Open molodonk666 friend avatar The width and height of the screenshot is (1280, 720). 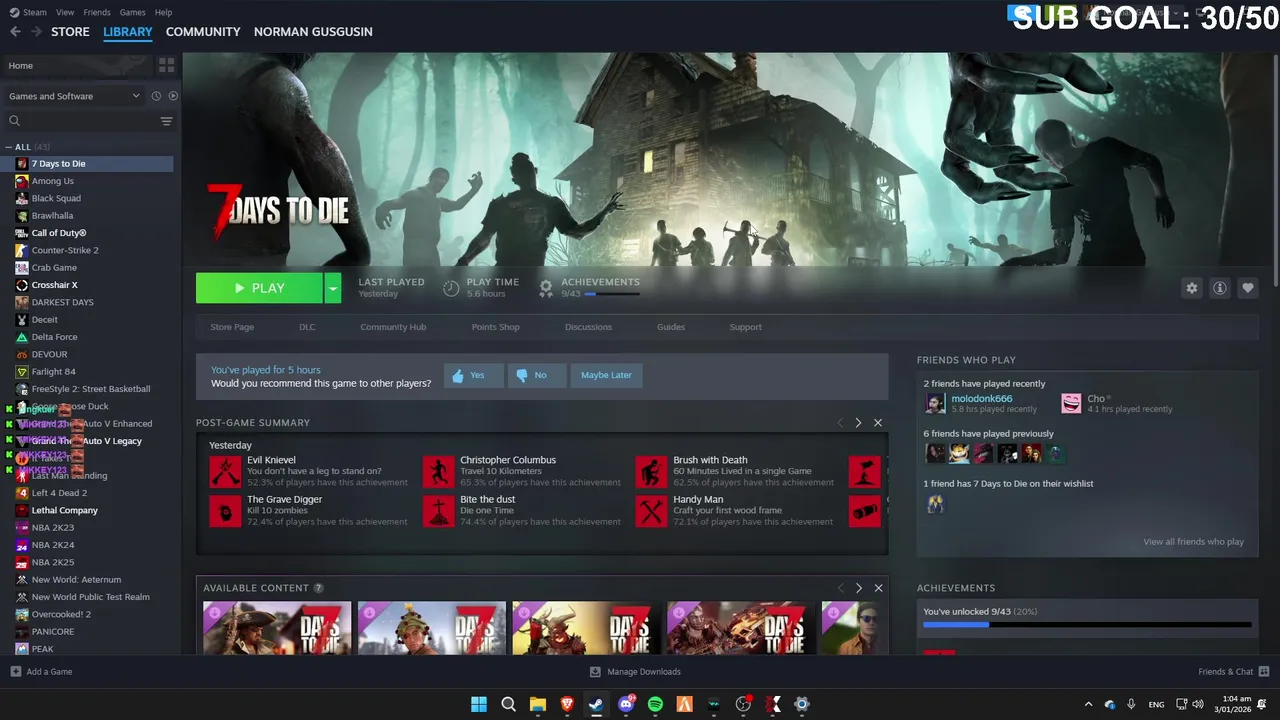(935, 403)
